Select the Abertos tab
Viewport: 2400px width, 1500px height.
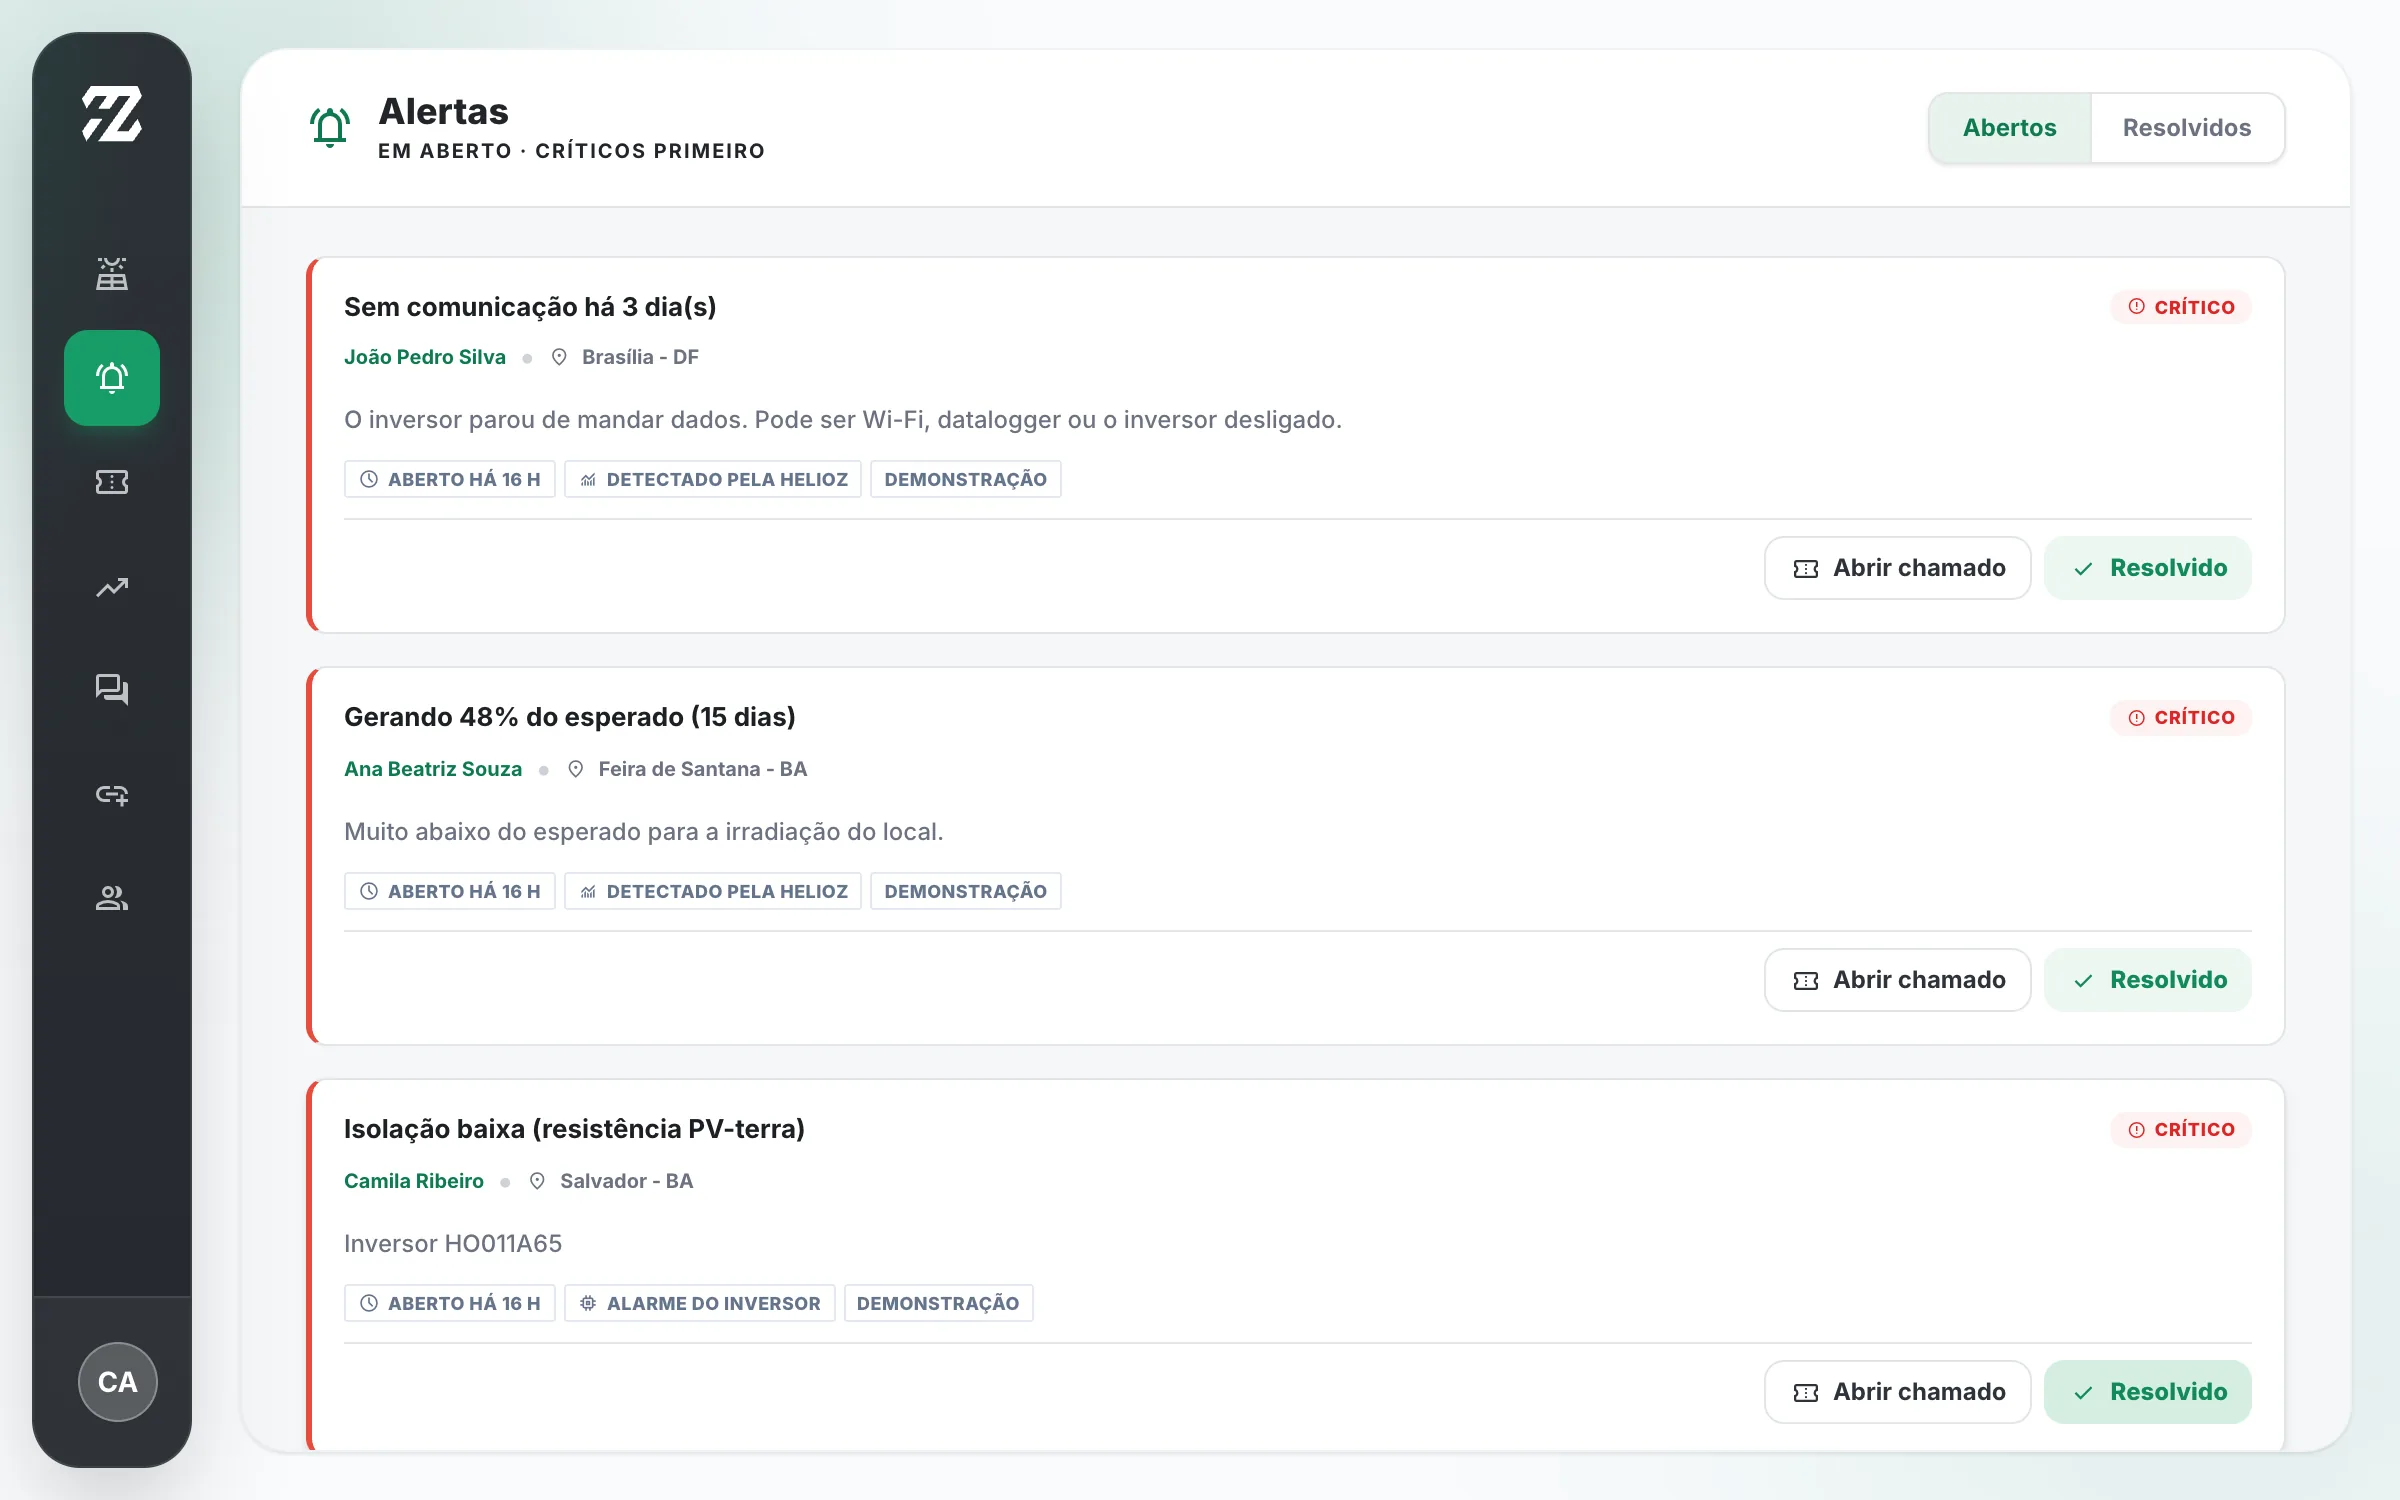point(2009,128)
